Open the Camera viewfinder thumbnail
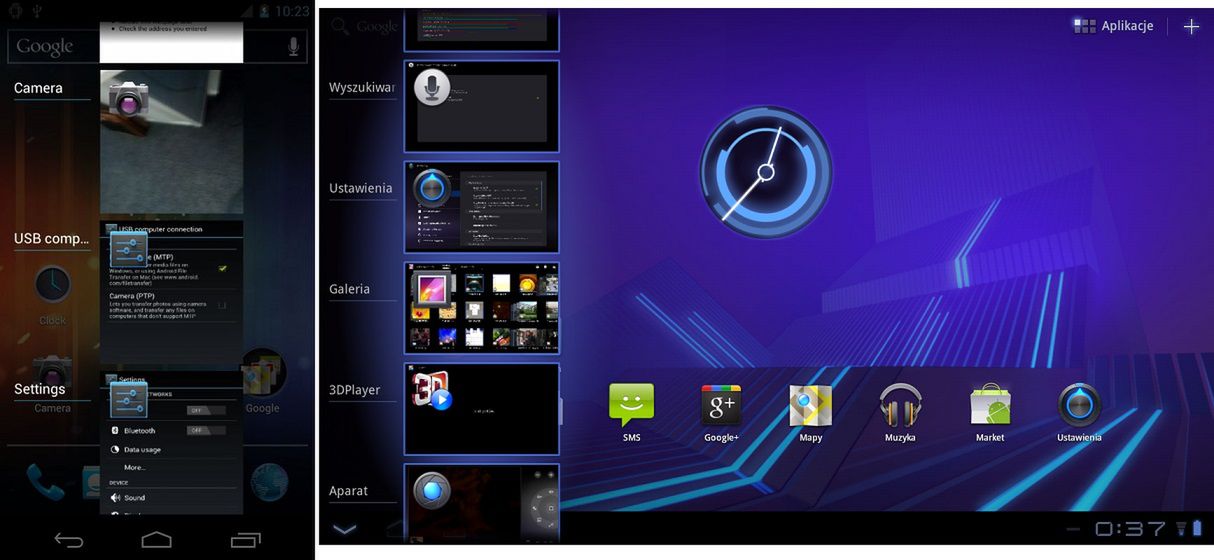 point(171,141)
